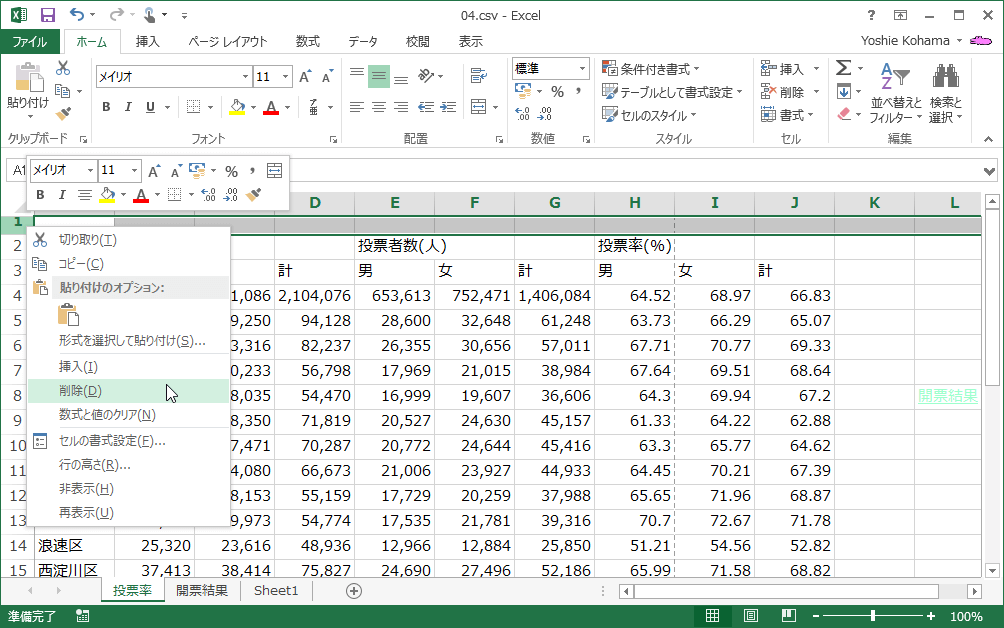
Task: Switch to Page Break Preview in status bar
Action: [x=789, y=616]
